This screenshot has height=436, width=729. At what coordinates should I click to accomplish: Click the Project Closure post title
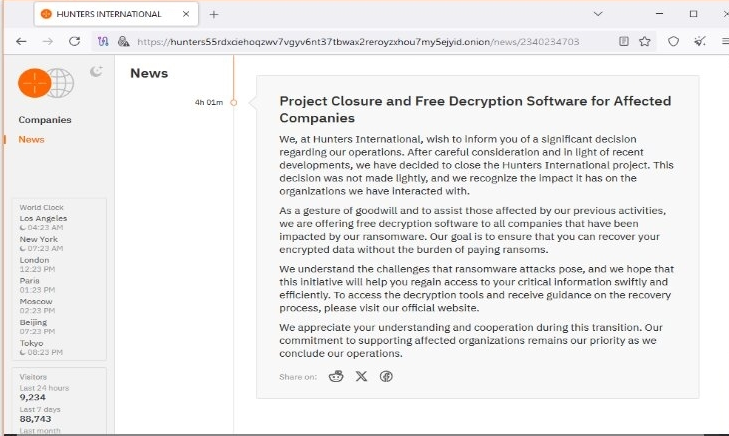tap(475, 109)
